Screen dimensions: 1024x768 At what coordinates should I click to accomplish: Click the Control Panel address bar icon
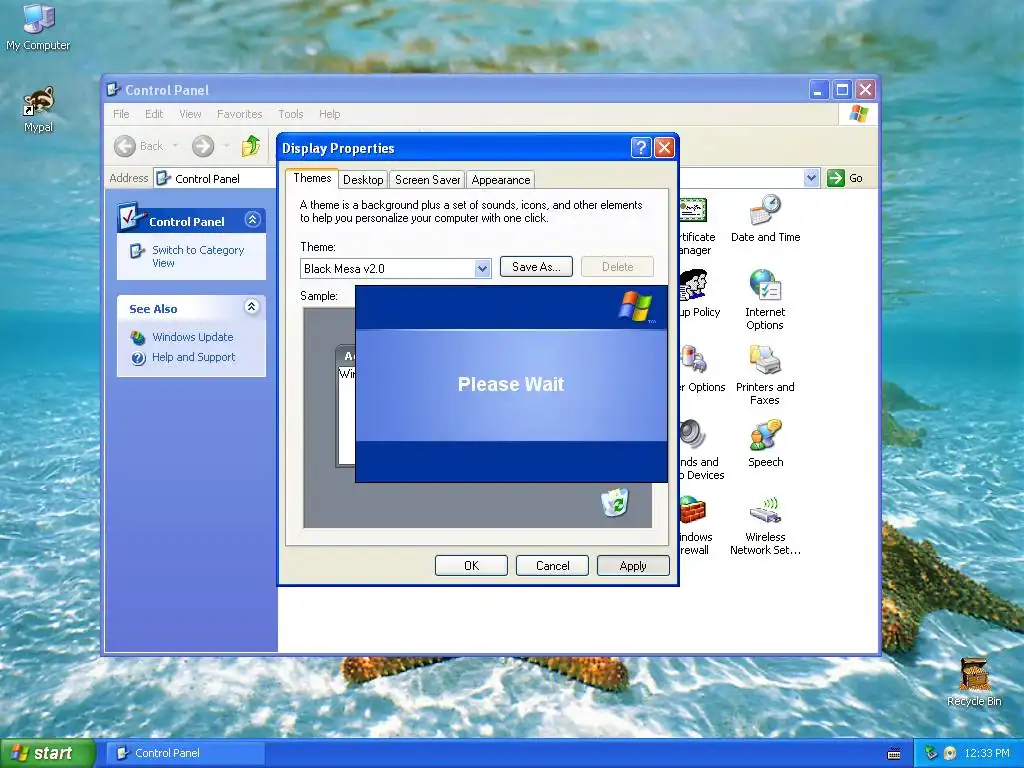coord(163,178)
